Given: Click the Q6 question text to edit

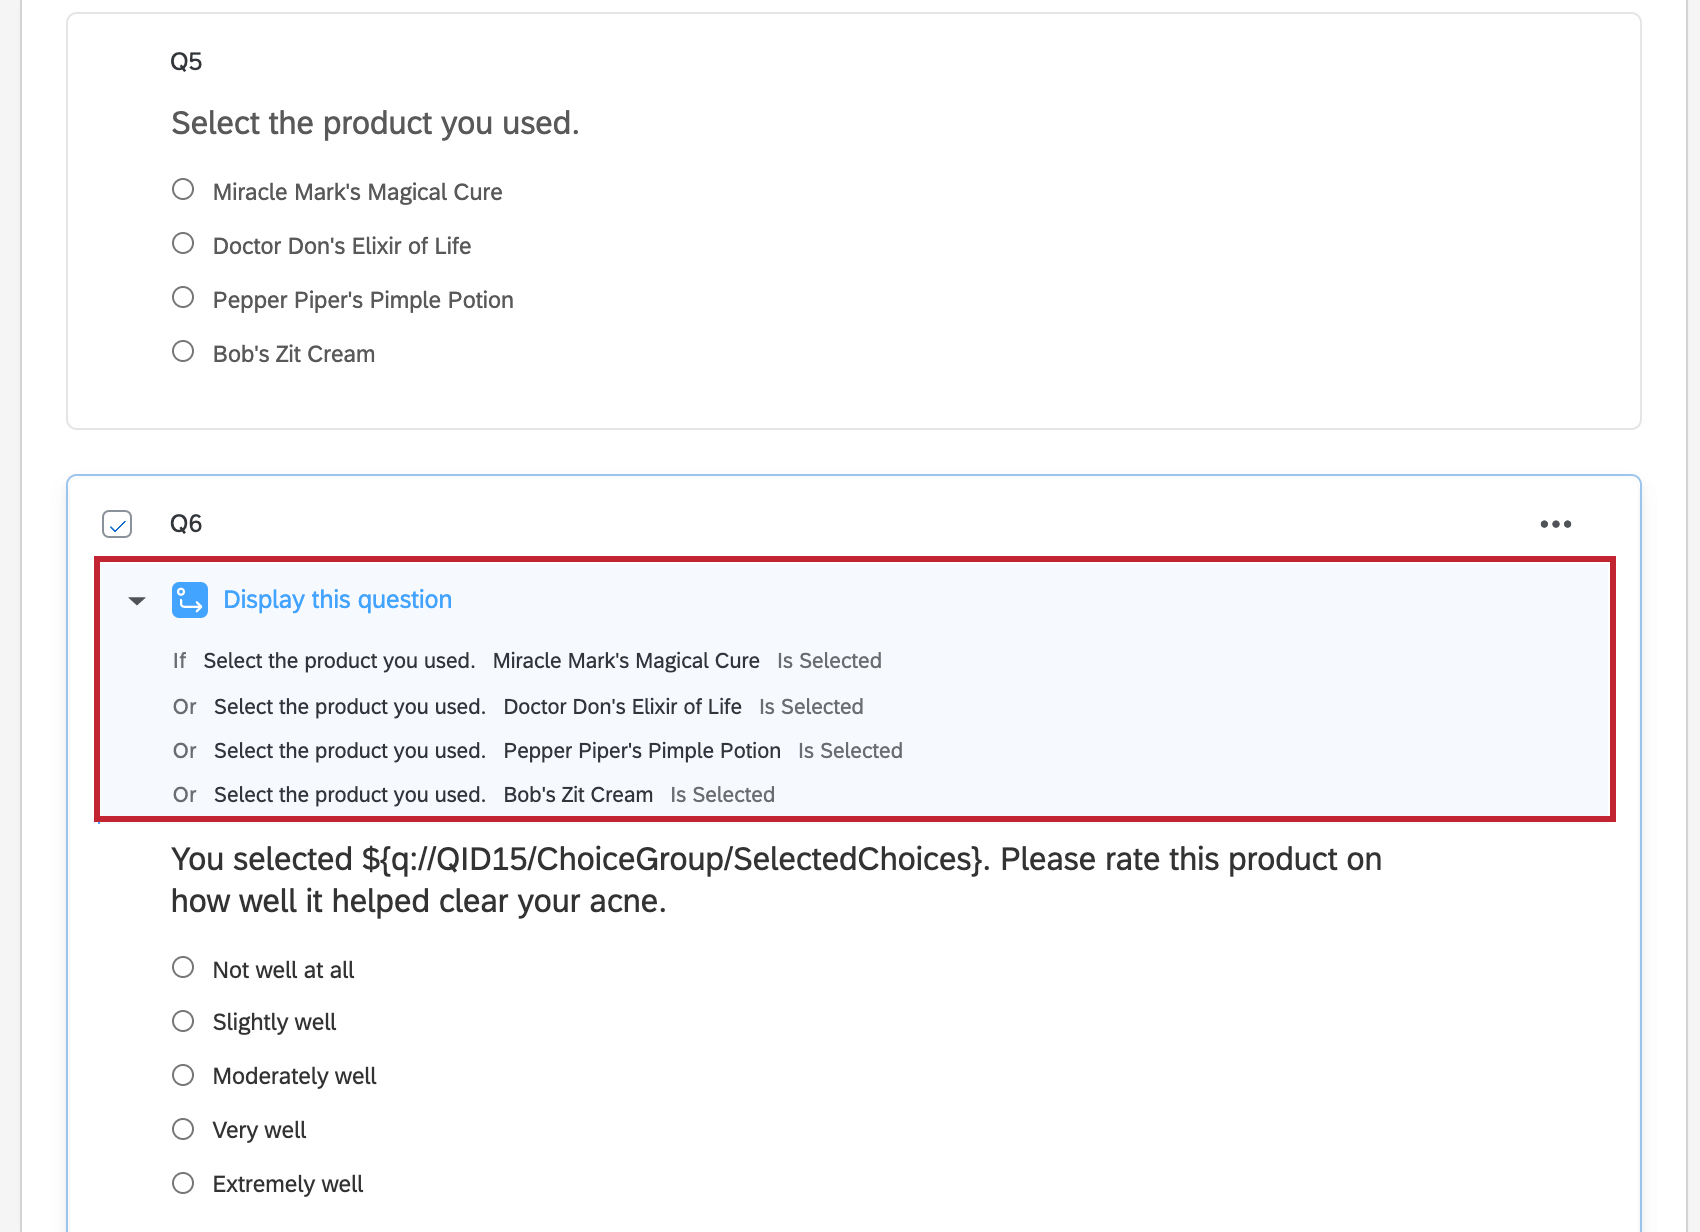Looking at the screenshot, I should (x=775, y=879).
